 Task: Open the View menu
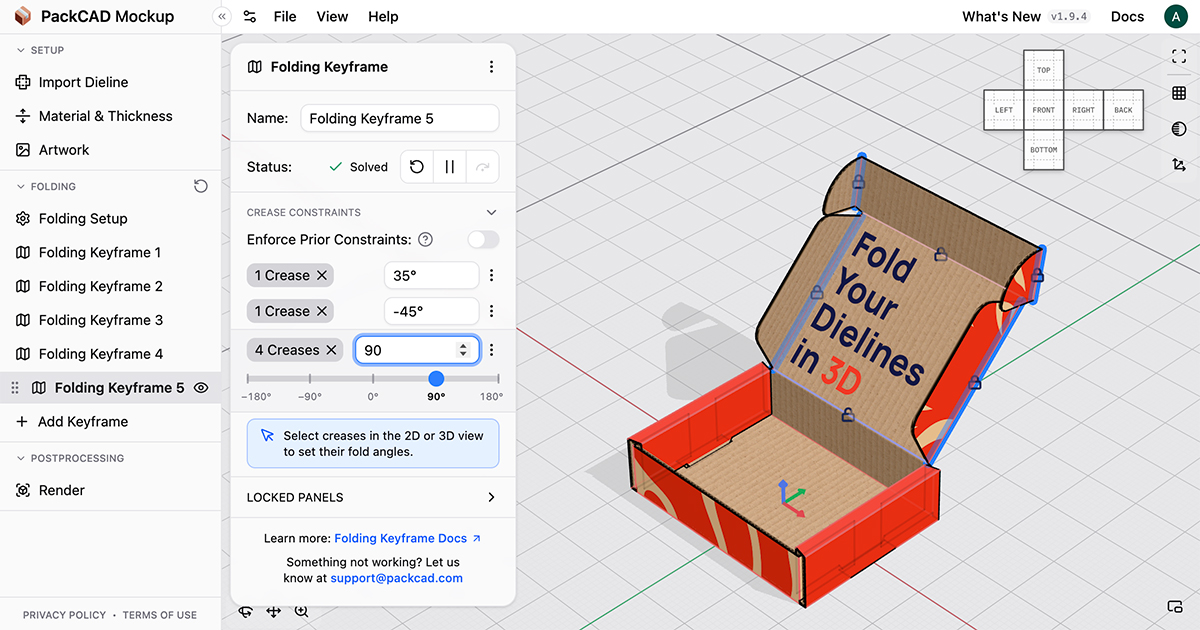point(332,16)
